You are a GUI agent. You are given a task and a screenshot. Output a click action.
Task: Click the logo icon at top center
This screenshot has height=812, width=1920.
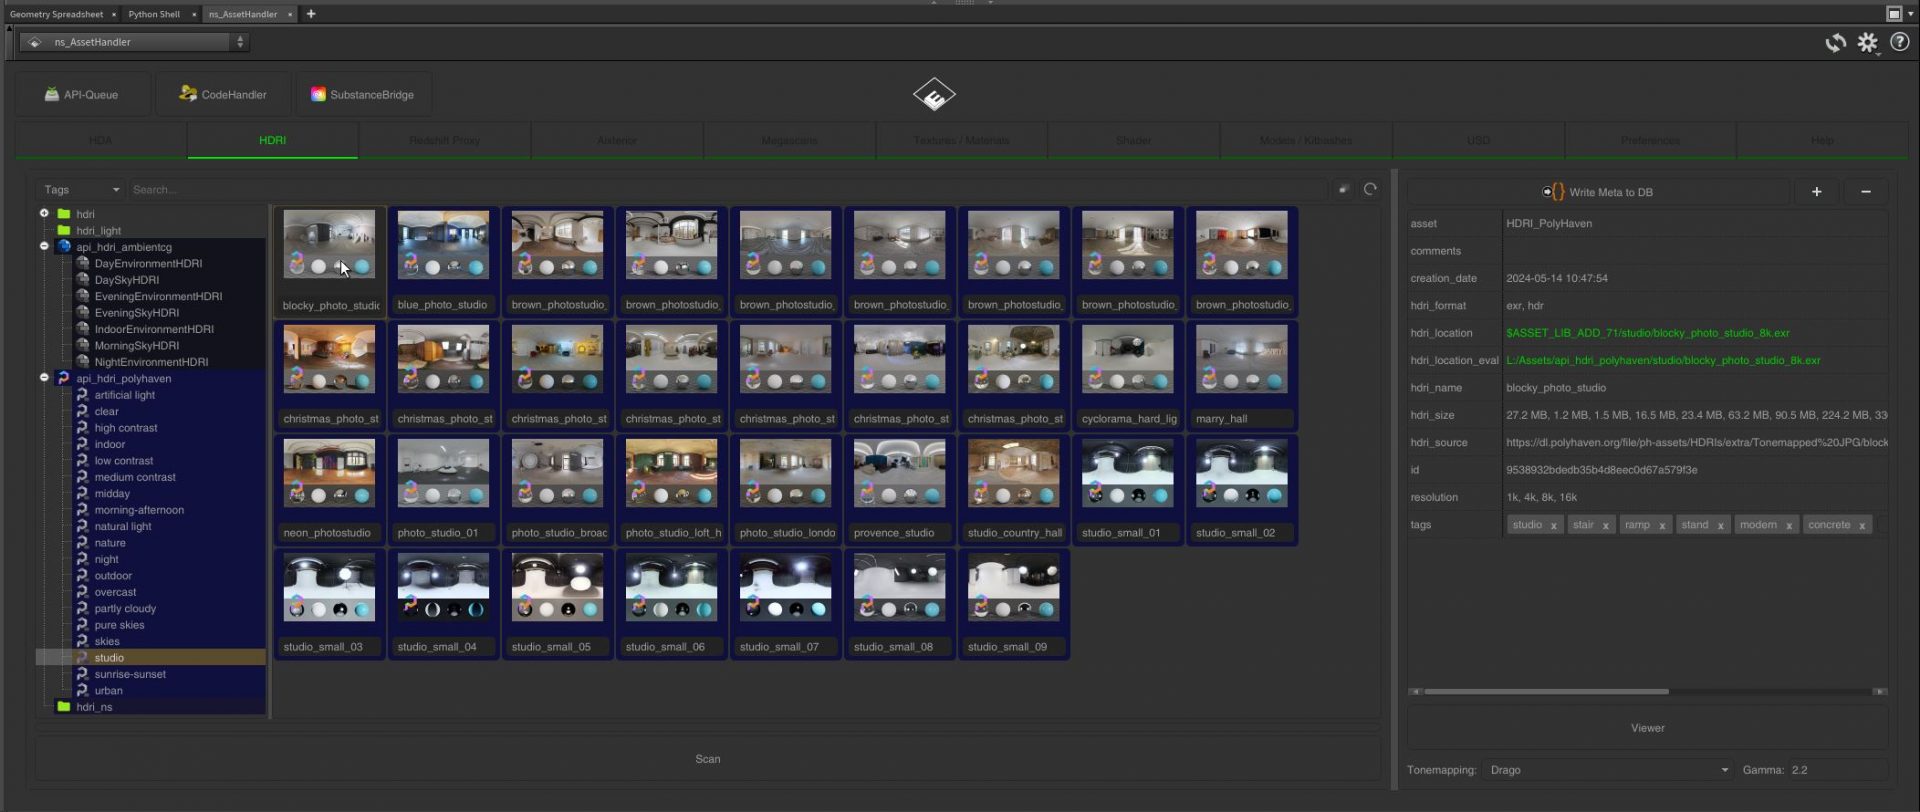pos(934,95)
